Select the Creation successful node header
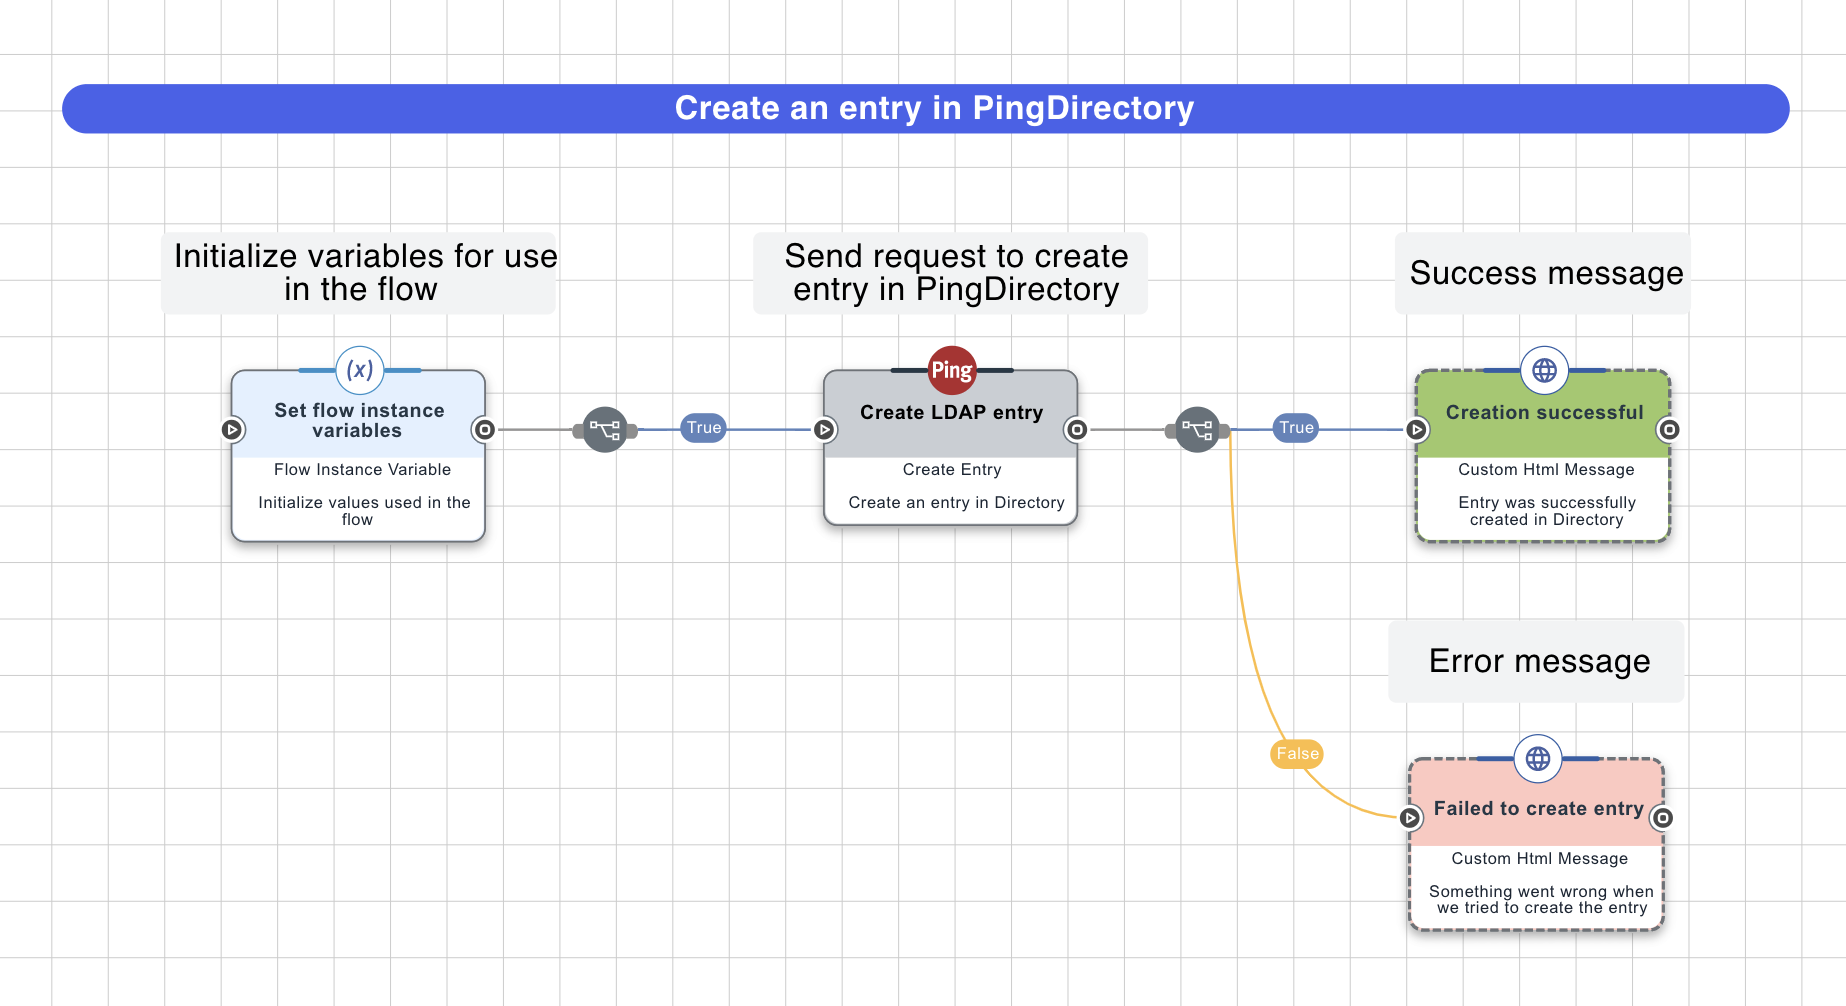1846x1006 pixels. (x=1544, y=413)
